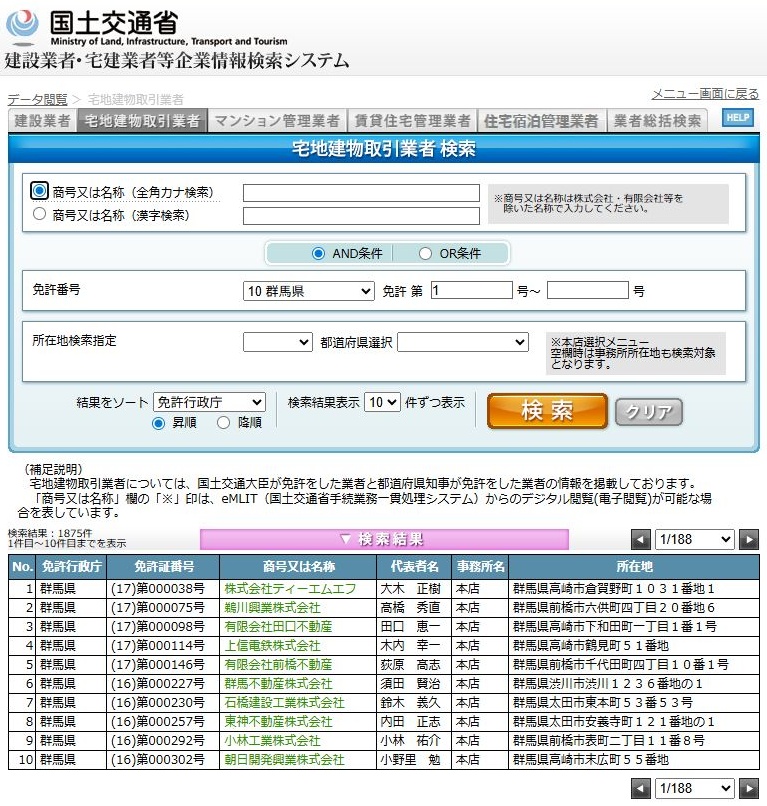
Task: Click the license number start input field
Action: pos(471,291)
